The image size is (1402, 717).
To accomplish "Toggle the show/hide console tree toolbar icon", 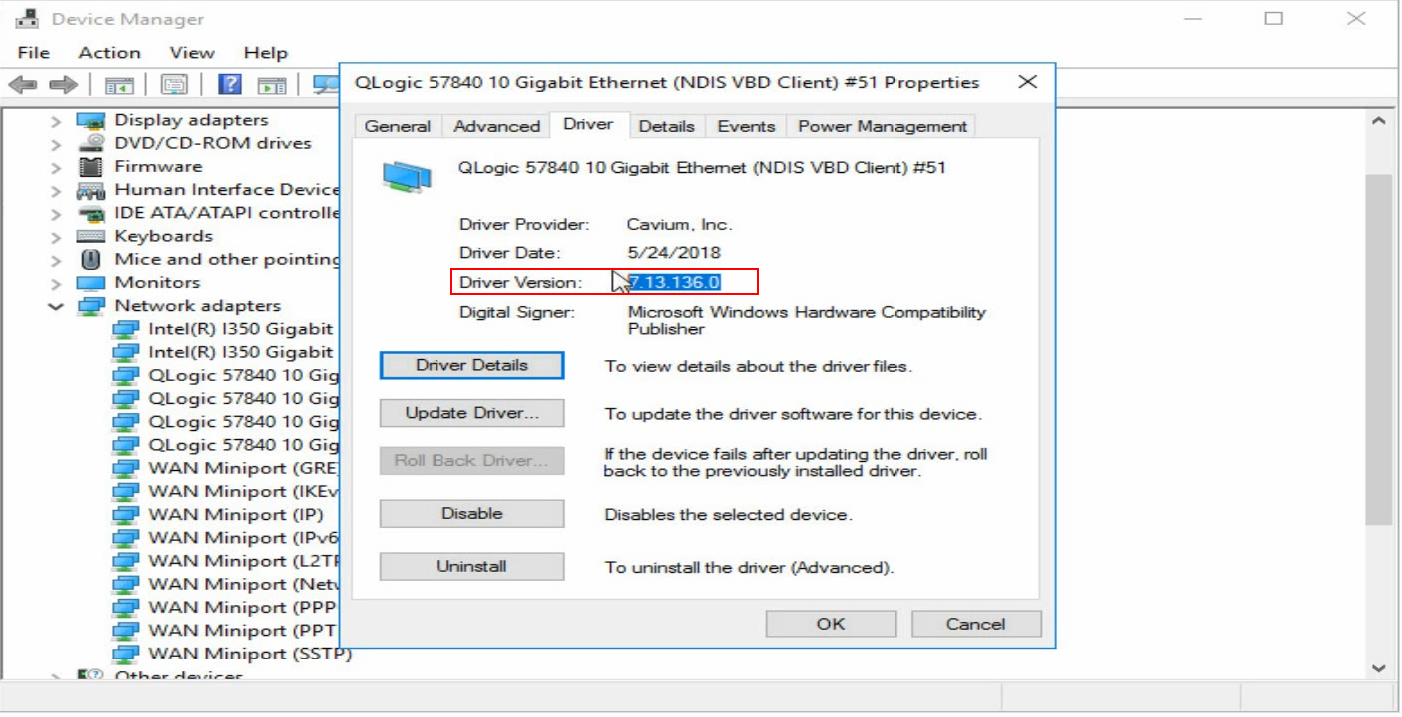I will coord(119,85).
